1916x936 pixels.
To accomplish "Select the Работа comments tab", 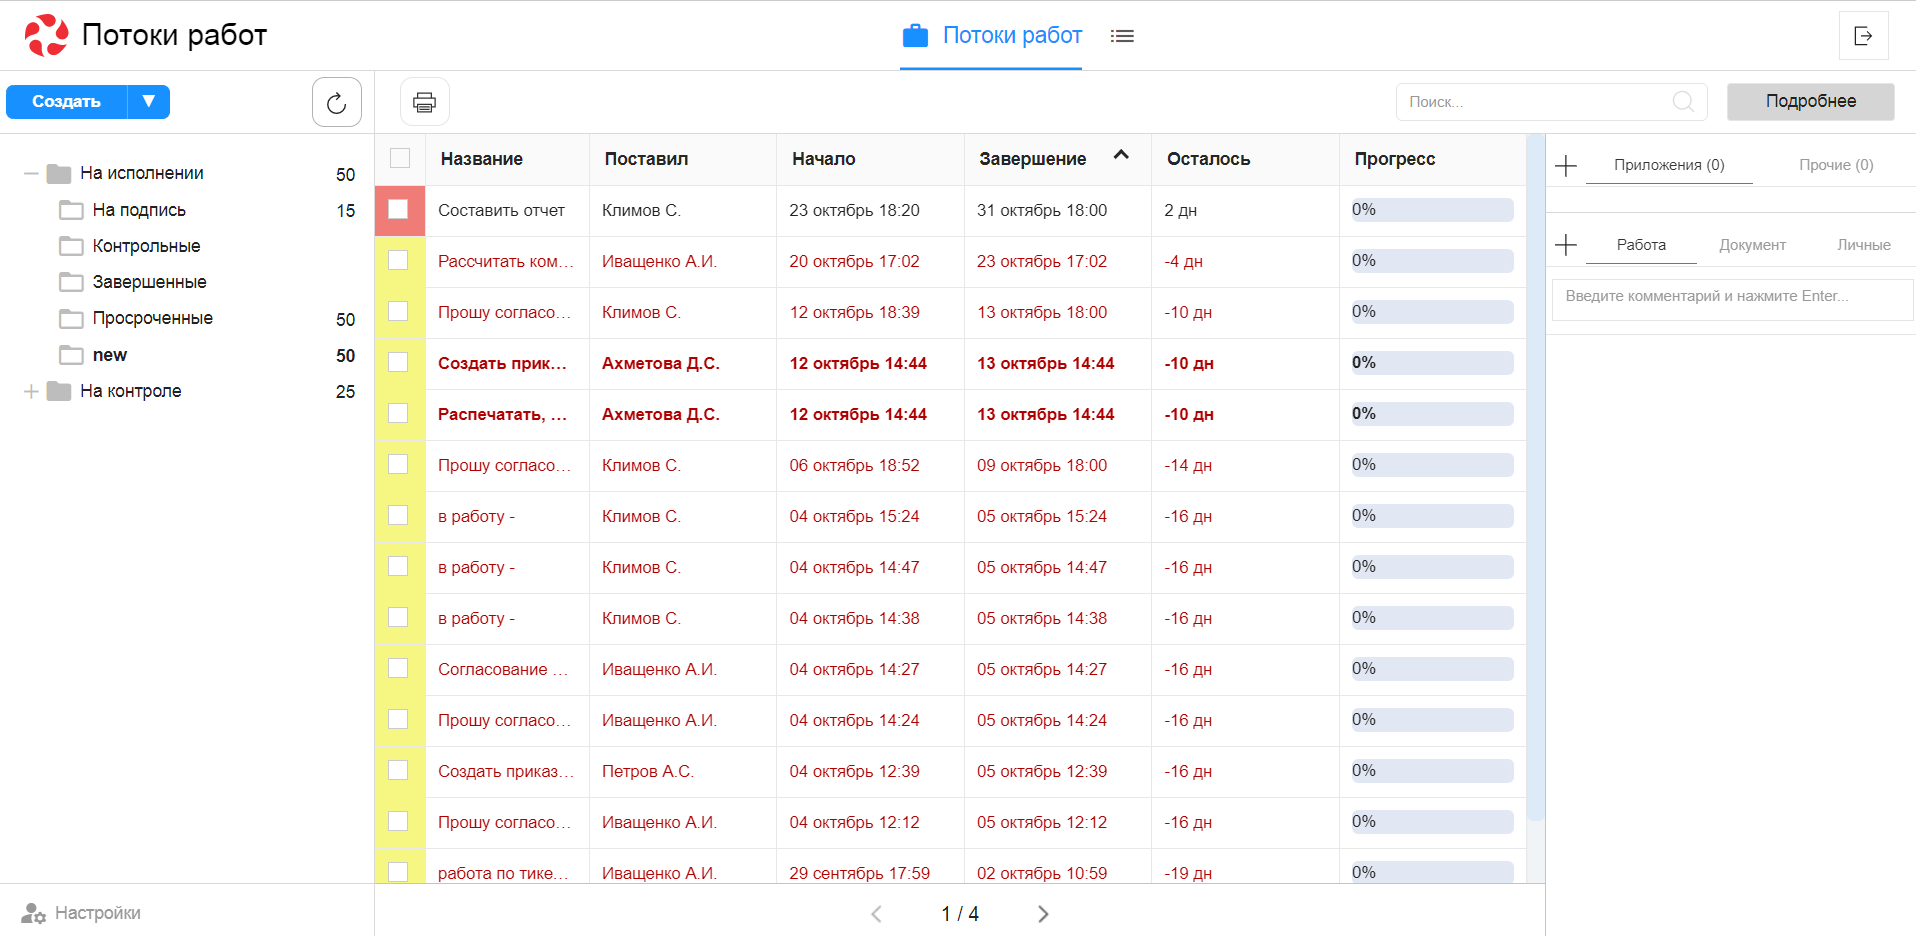I will [x=1641, y=245].
